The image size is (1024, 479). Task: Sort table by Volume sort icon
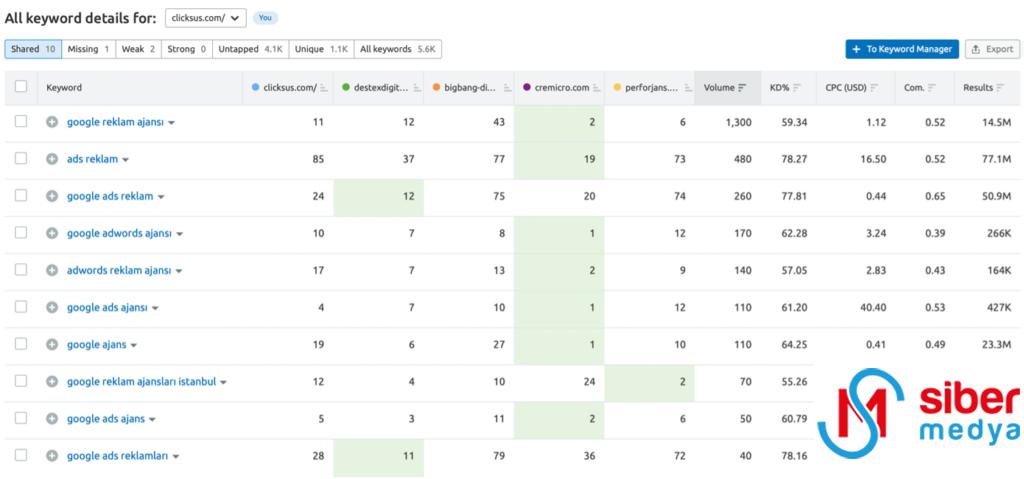(742, 88)
